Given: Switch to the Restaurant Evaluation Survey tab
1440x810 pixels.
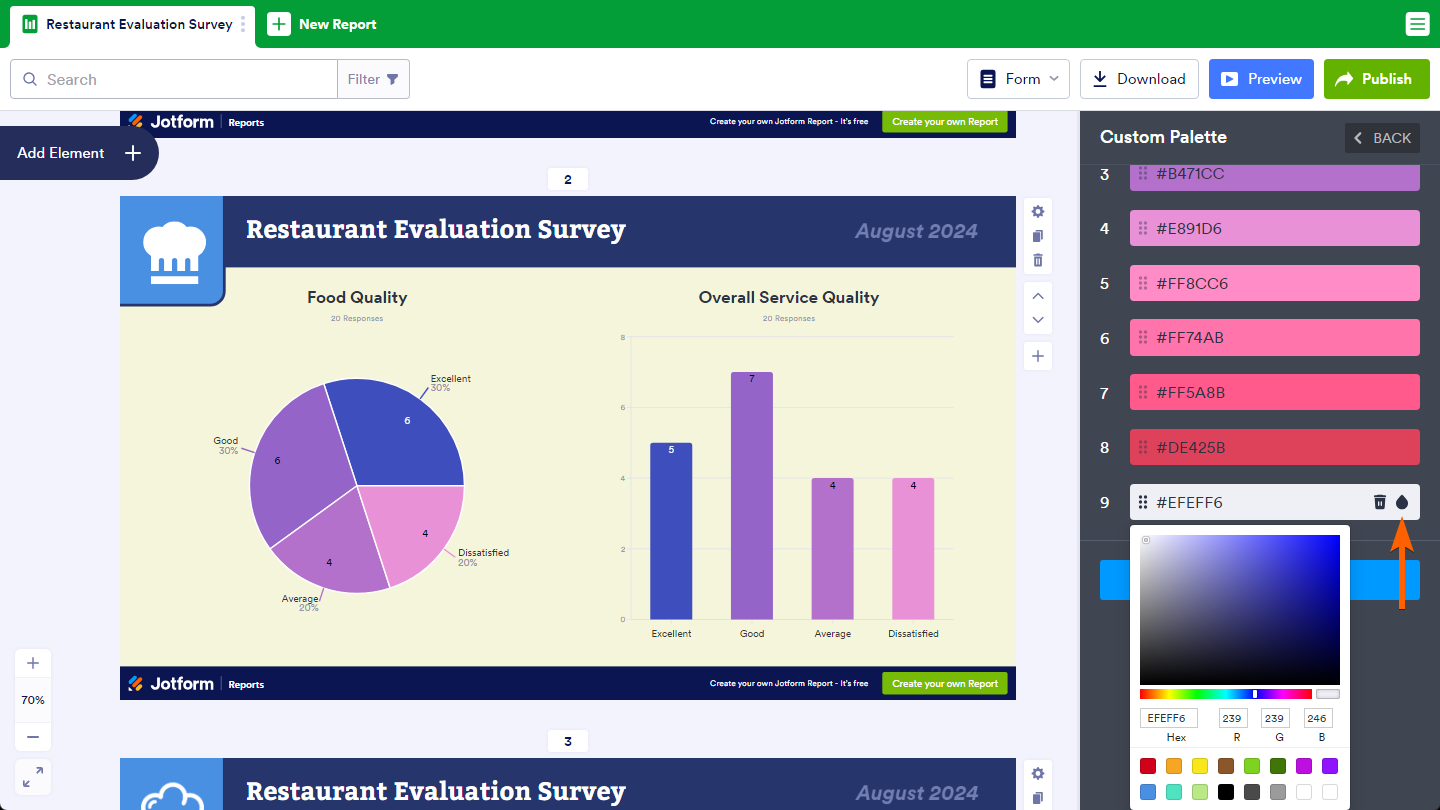Looking at the screenshot, I should [138, 24].
